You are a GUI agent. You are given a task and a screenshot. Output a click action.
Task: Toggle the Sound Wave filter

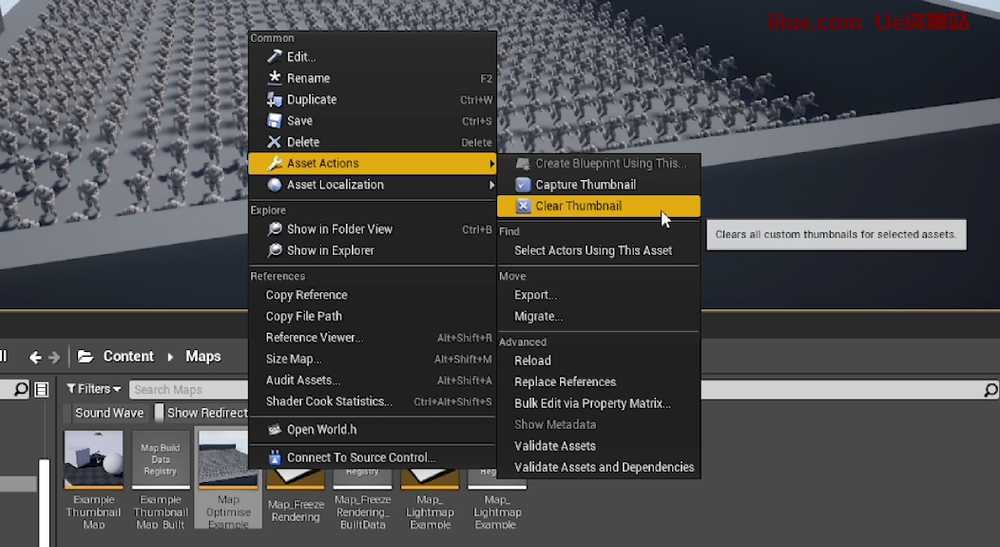click(109, 413)
